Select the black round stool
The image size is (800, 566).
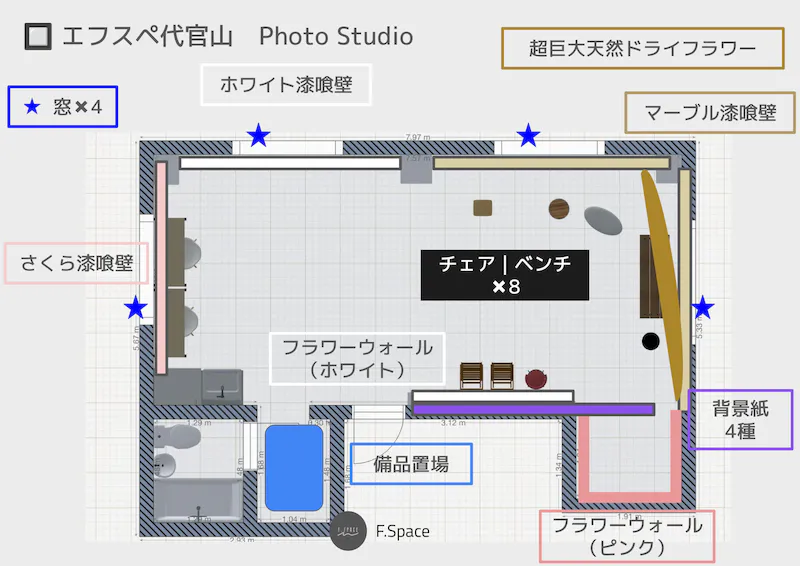click(651, 341)
